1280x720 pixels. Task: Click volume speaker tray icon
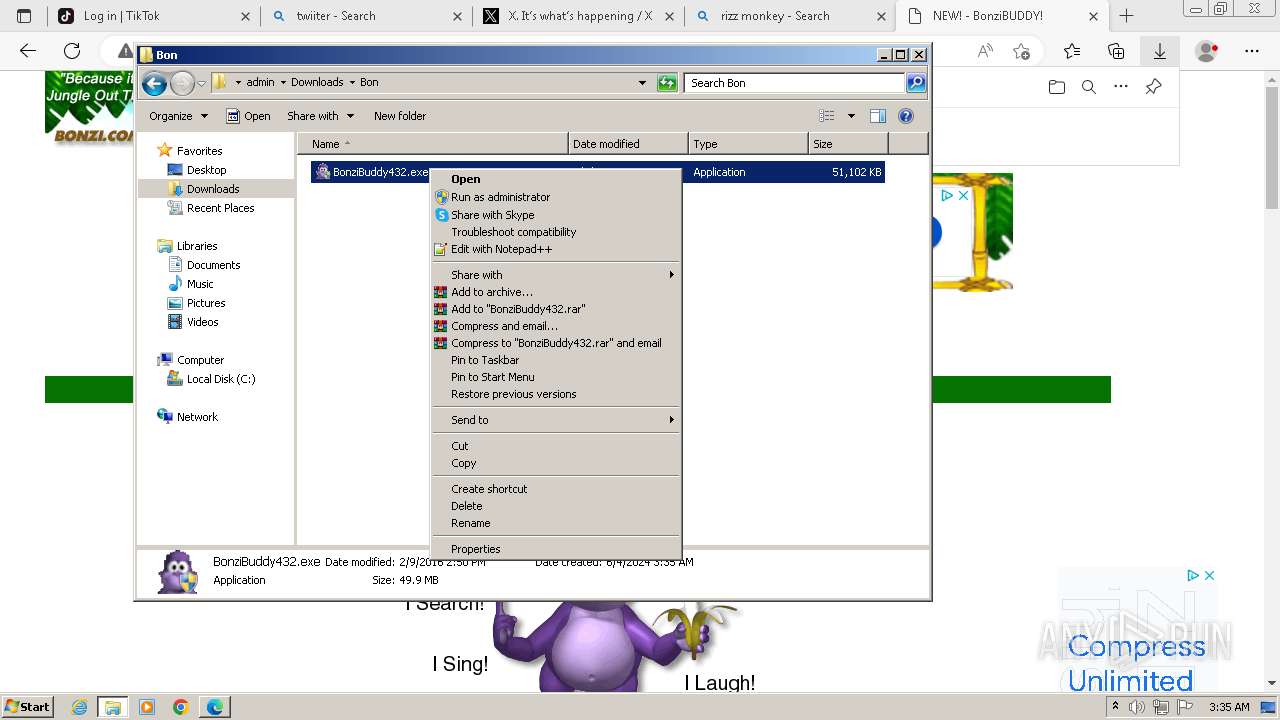click(1137, 707)
